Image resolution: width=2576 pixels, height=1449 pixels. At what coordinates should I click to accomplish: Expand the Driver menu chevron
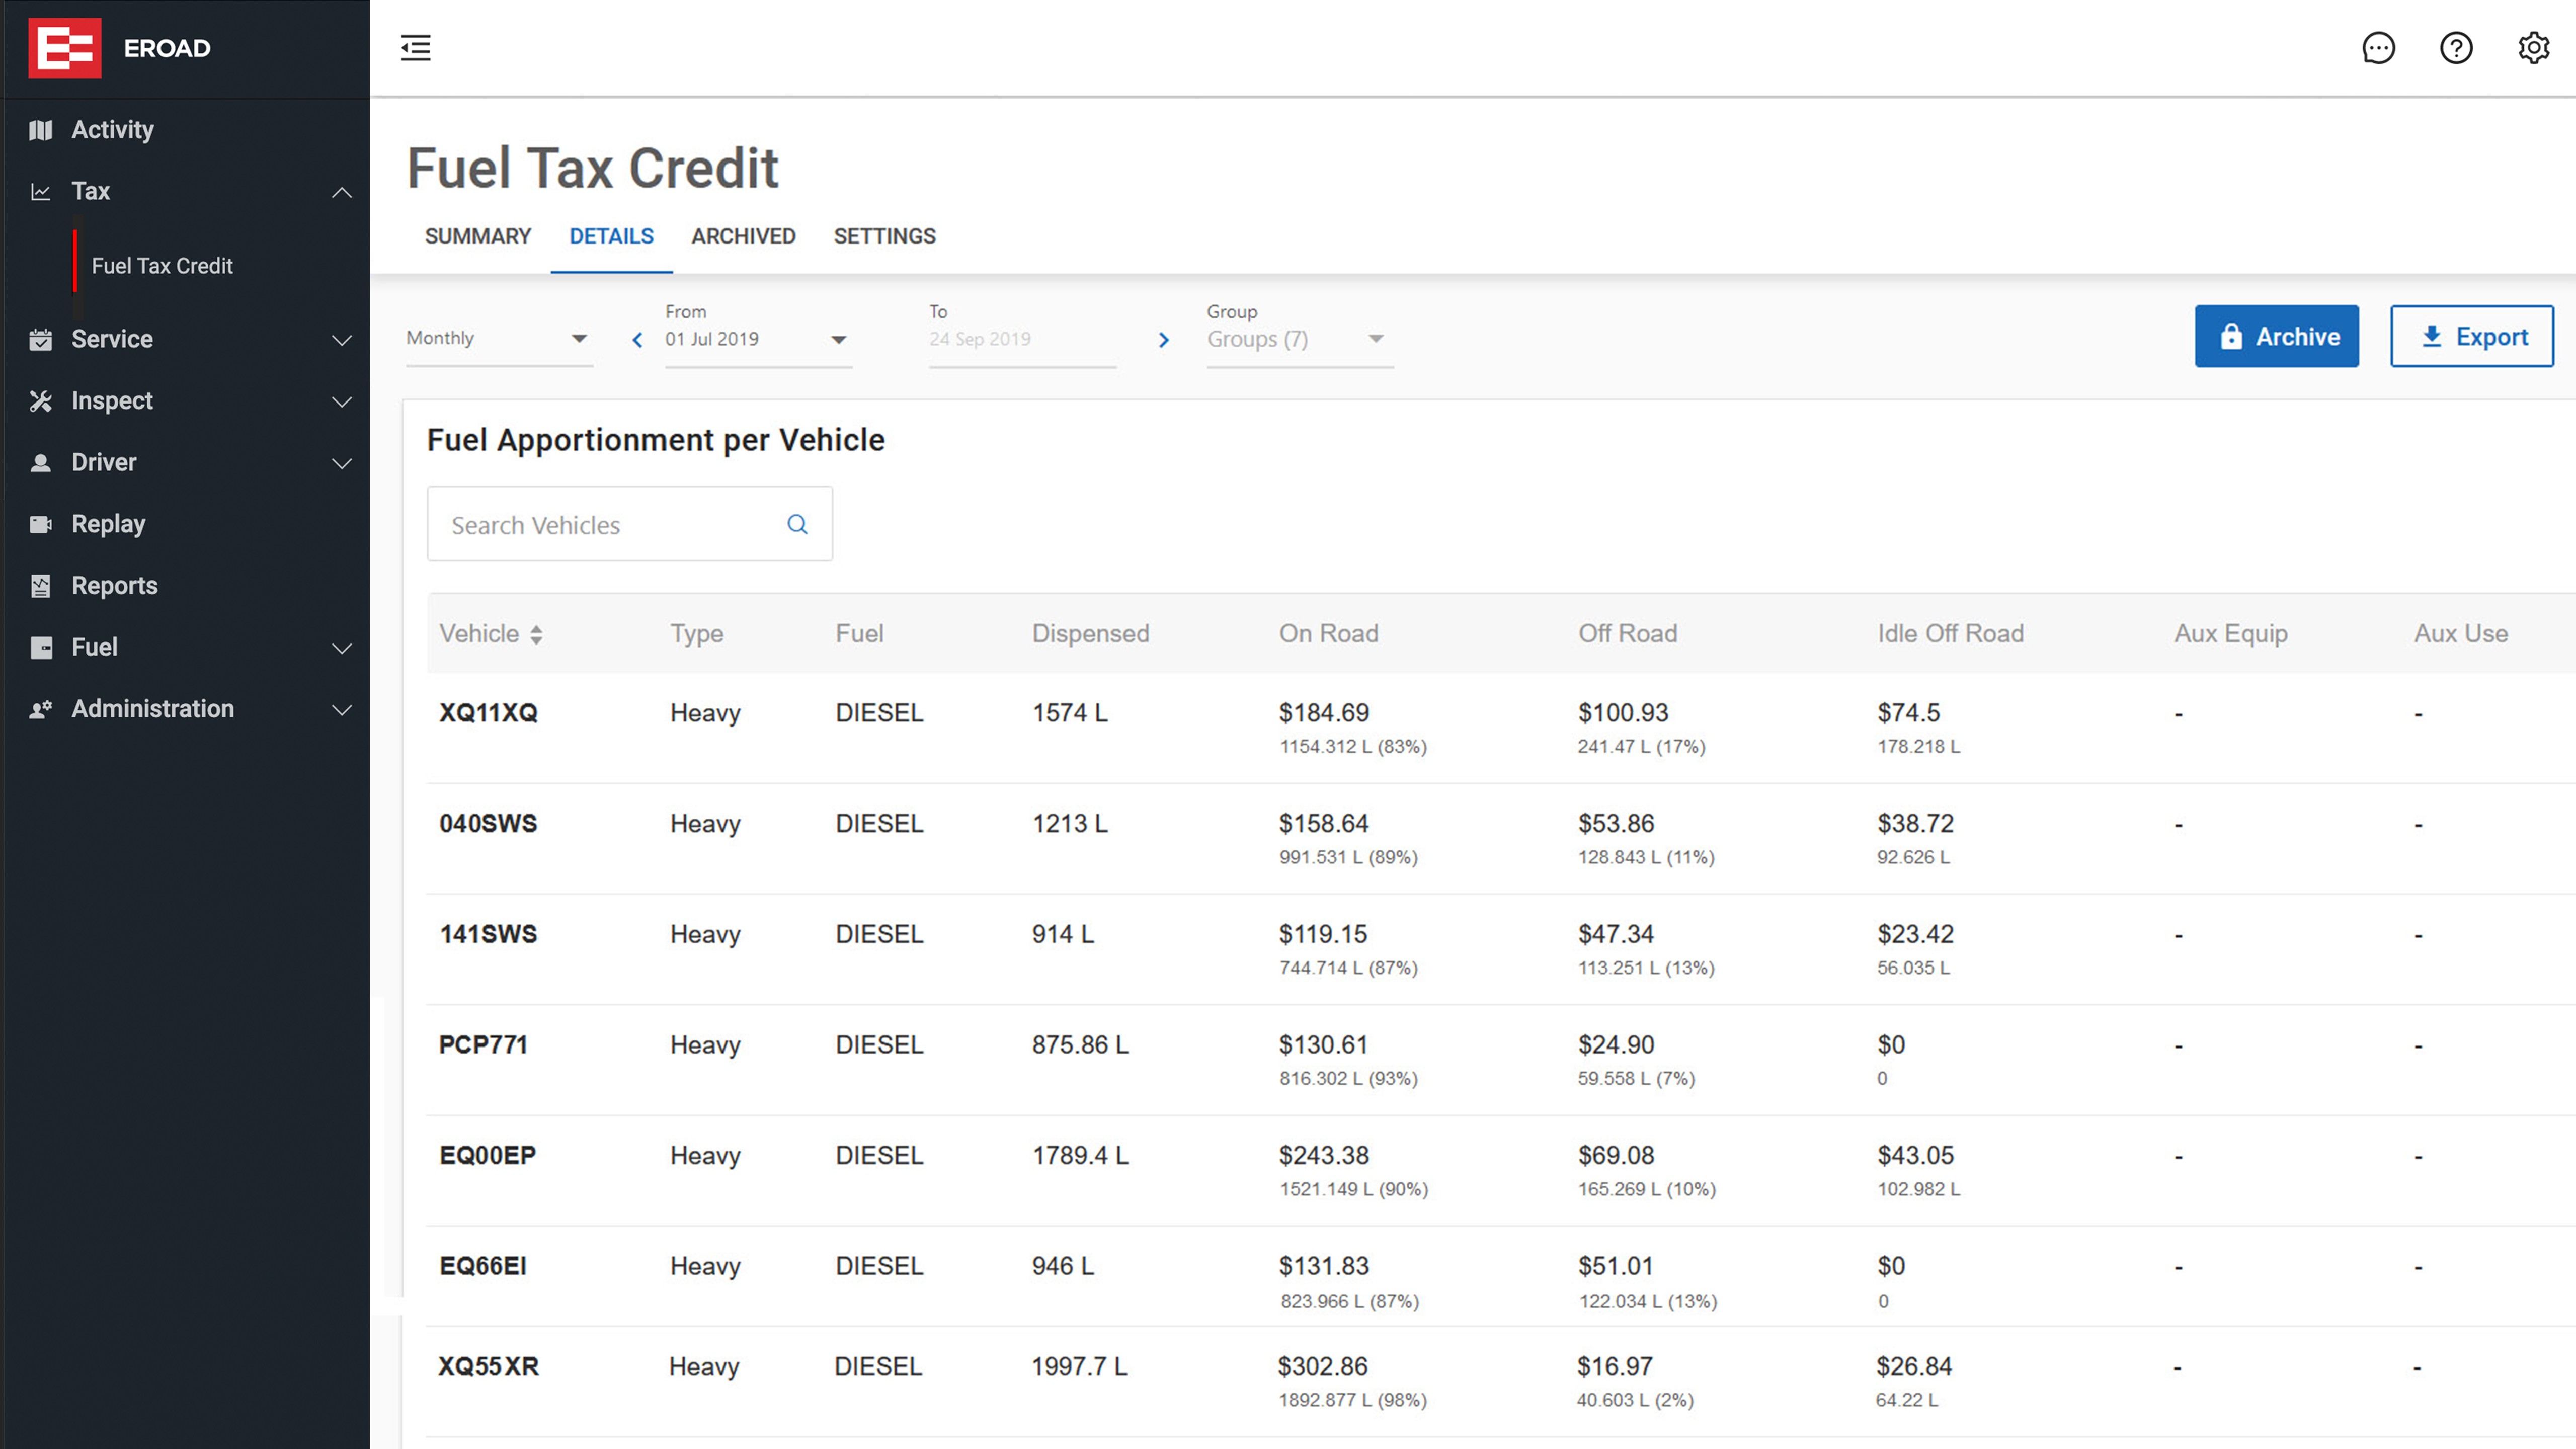point(342,464)
